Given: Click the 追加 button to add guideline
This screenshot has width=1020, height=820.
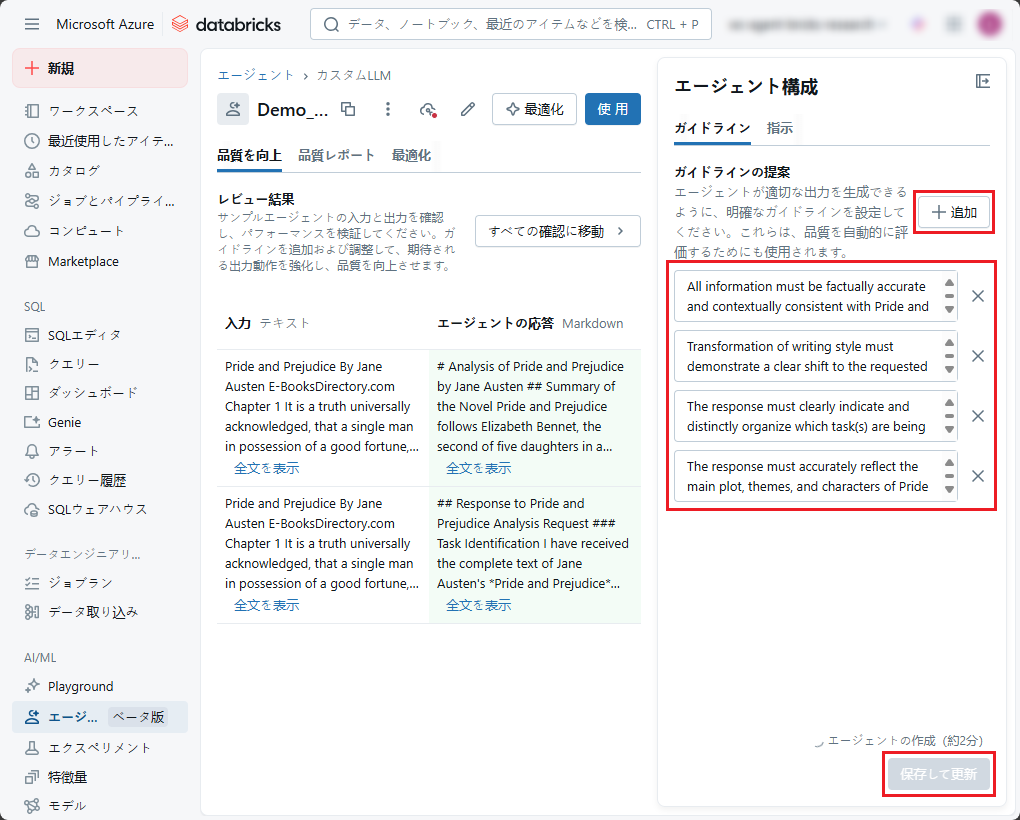Looking at the screenshot, I should pyautogui.click(x=954, y=212).
